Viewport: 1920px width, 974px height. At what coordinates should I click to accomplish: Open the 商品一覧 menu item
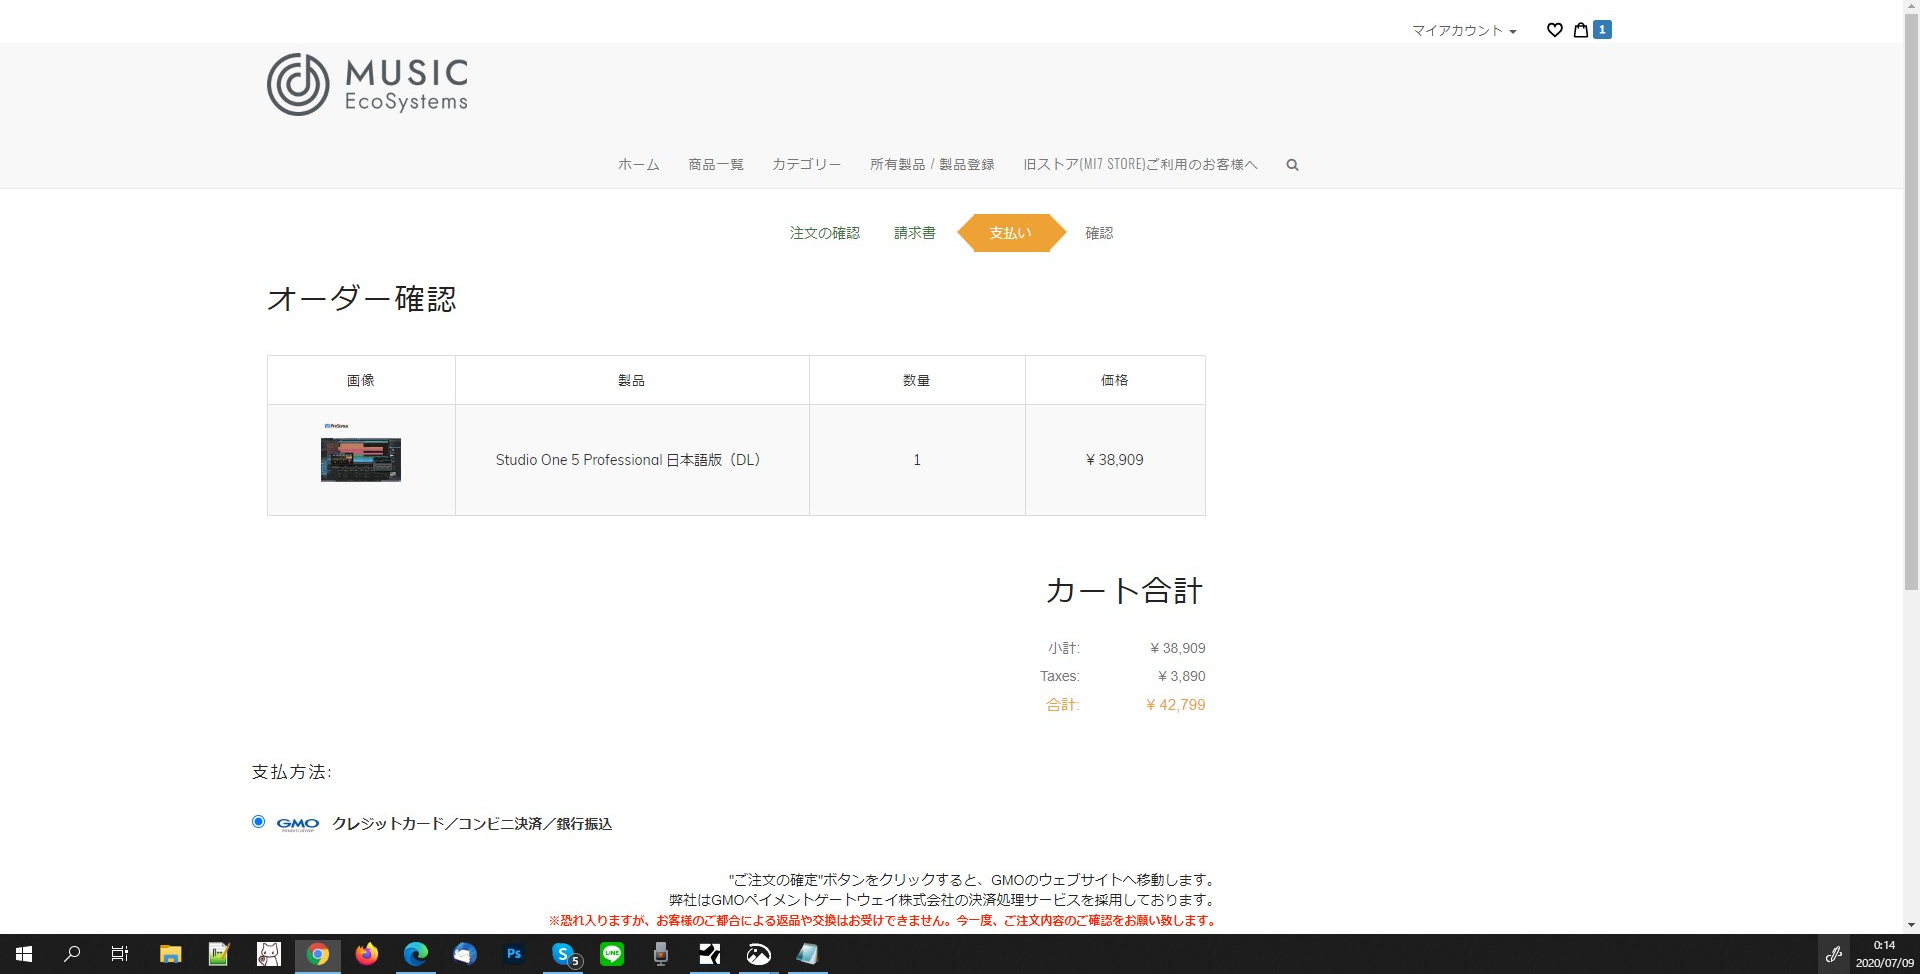click(716, 164)
